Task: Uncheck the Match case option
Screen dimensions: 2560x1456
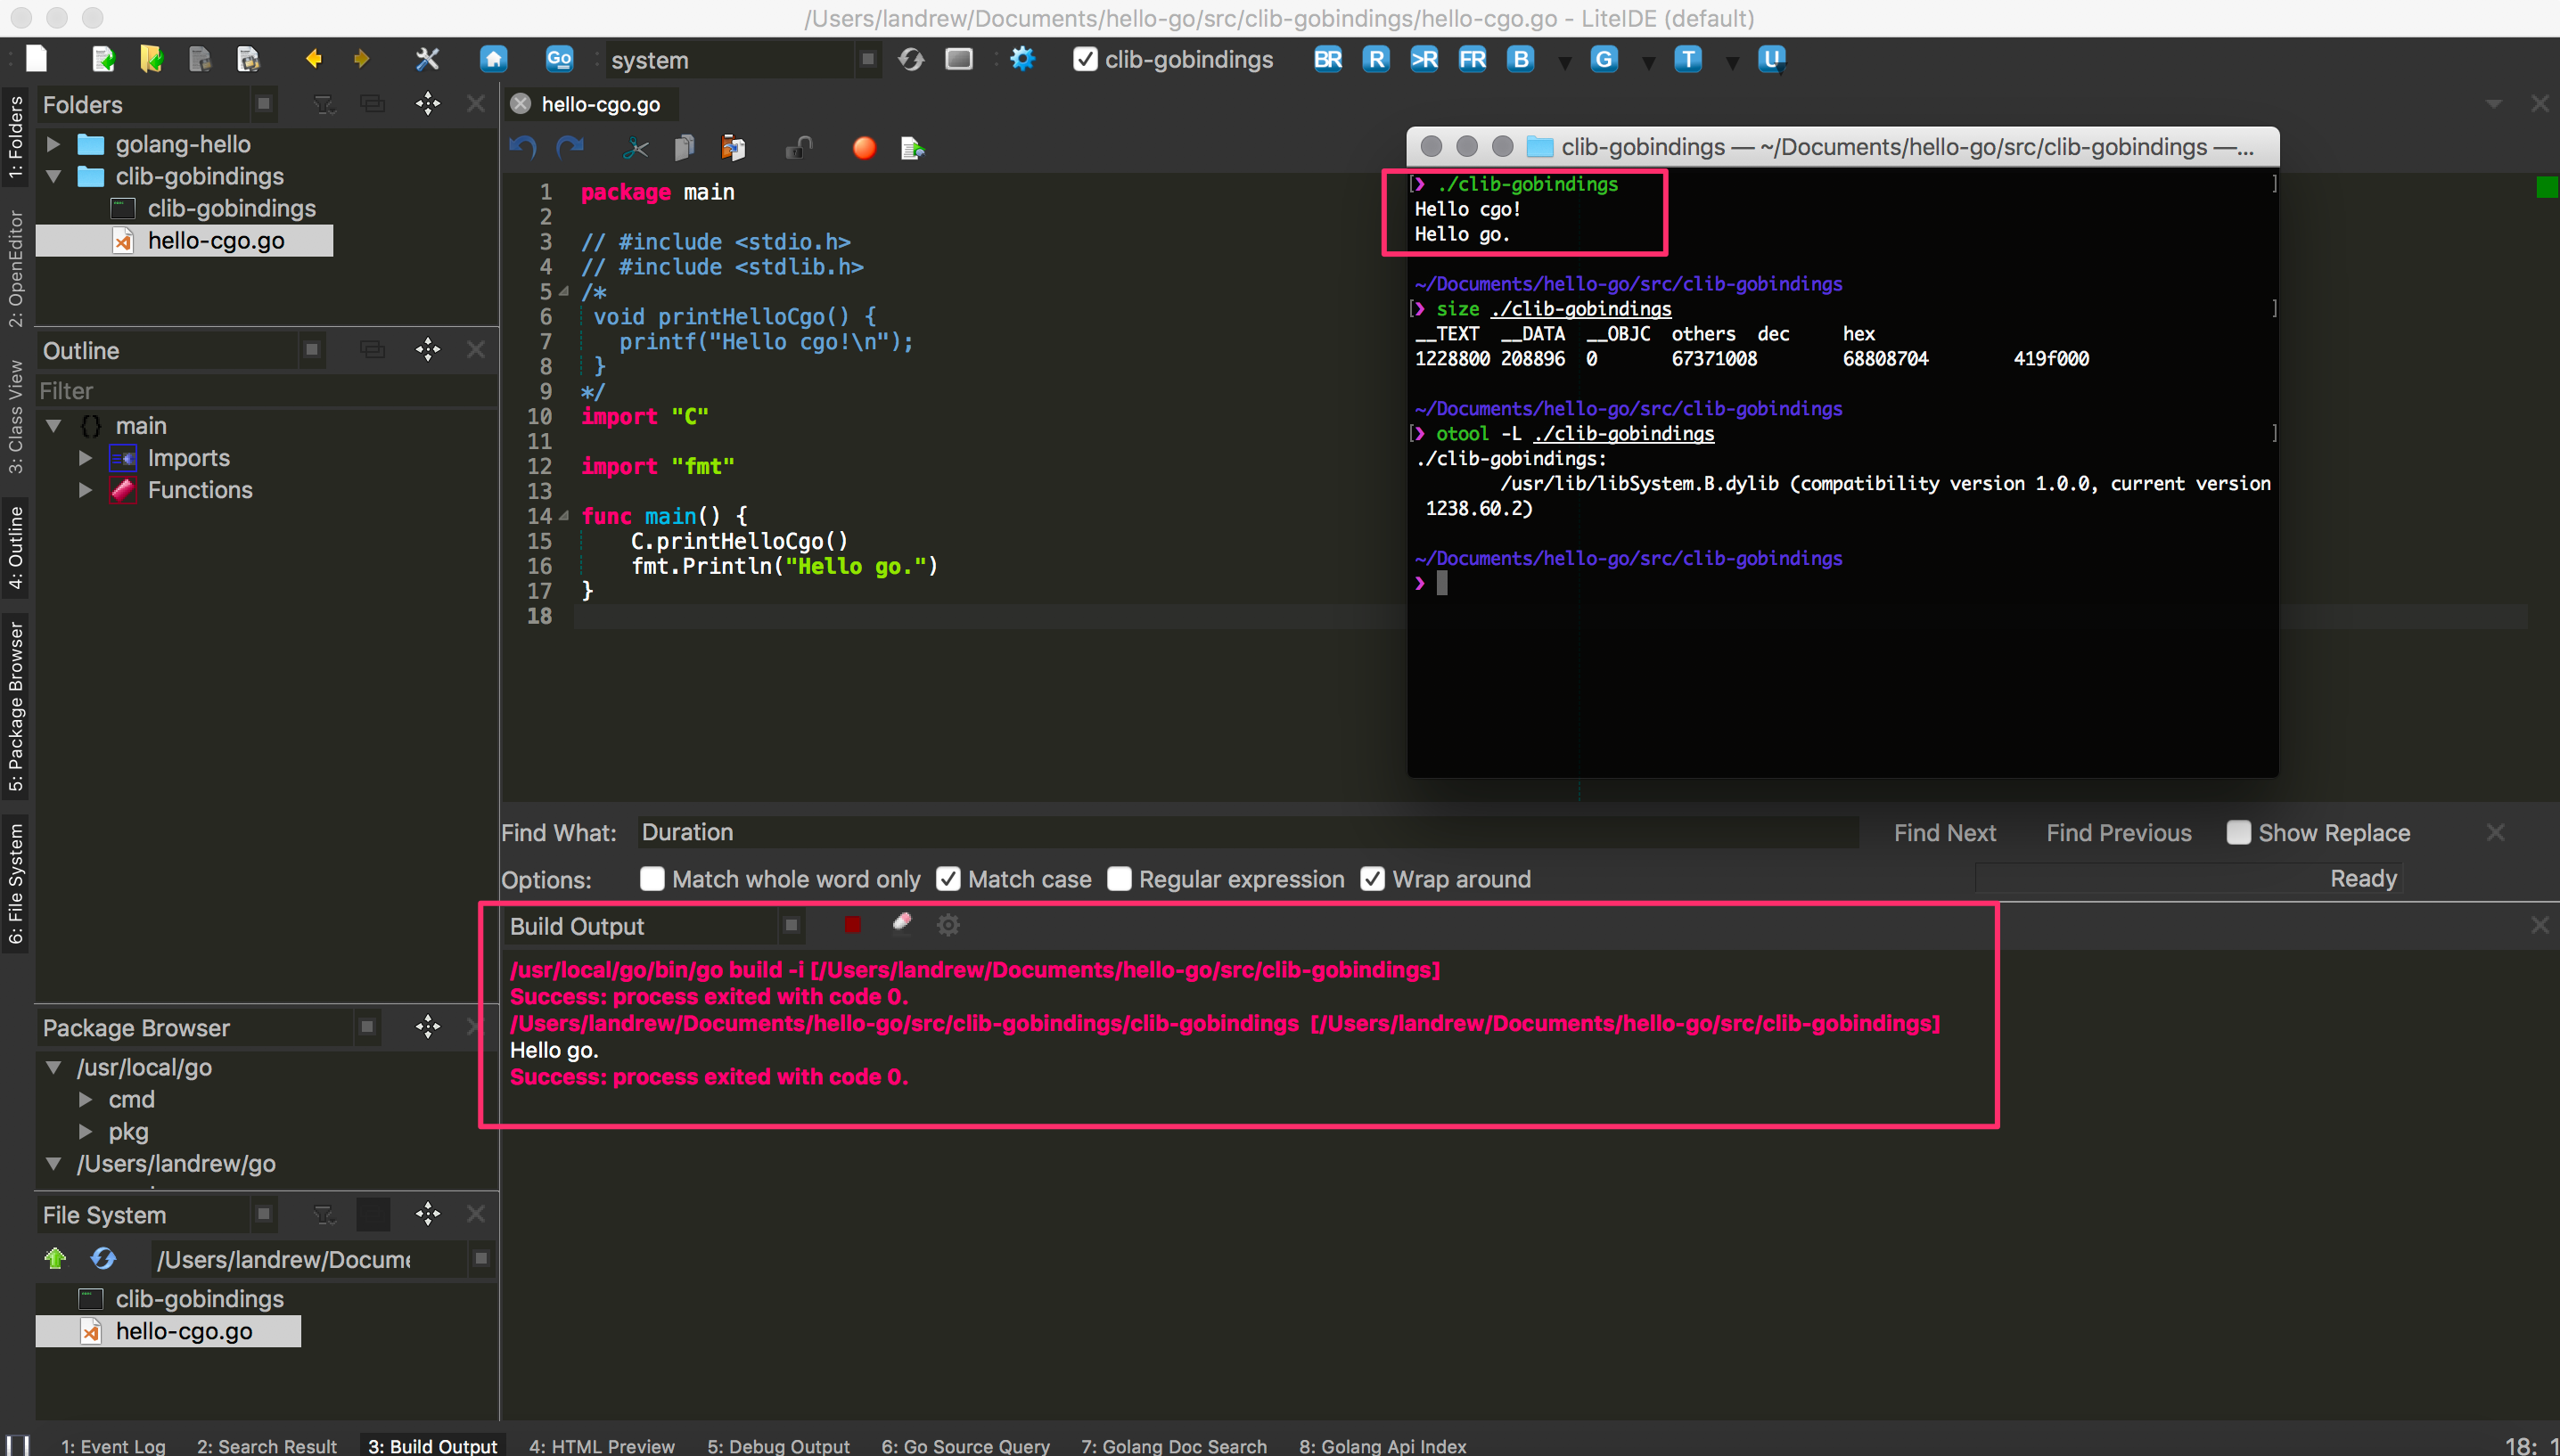Action: coord(948,879)
